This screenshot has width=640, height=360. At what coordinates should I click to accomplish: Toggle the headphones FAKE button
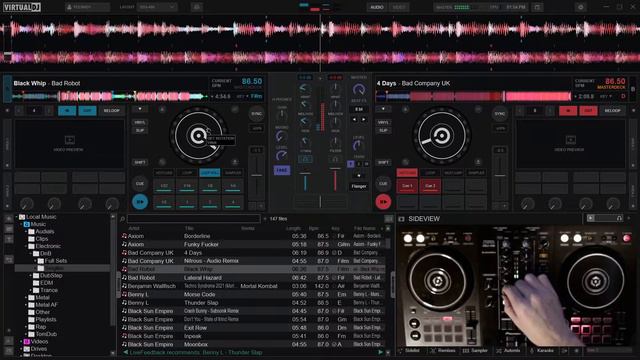pos(282,170)
